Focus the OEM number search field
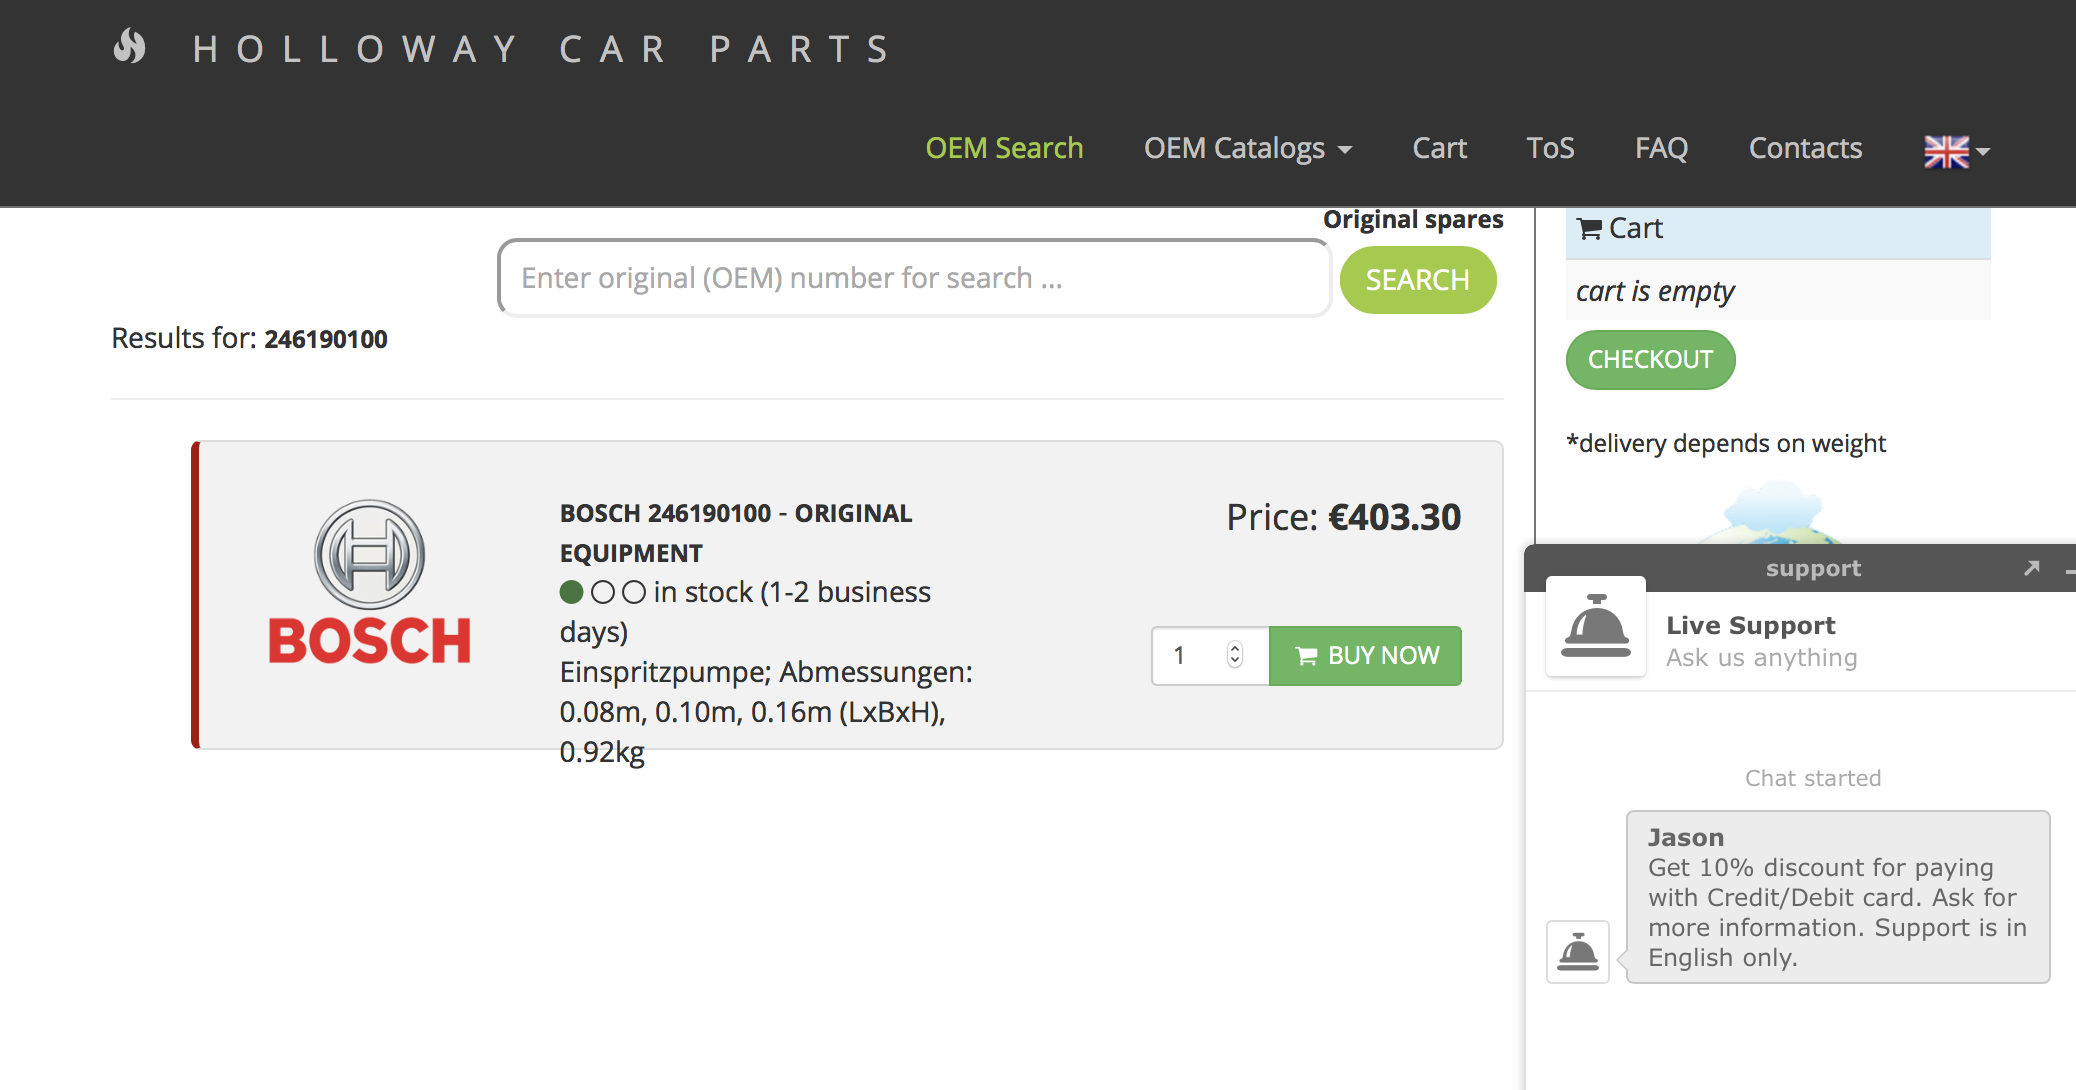Screen dimensions: 2076x1090 (x=914, y=279)
